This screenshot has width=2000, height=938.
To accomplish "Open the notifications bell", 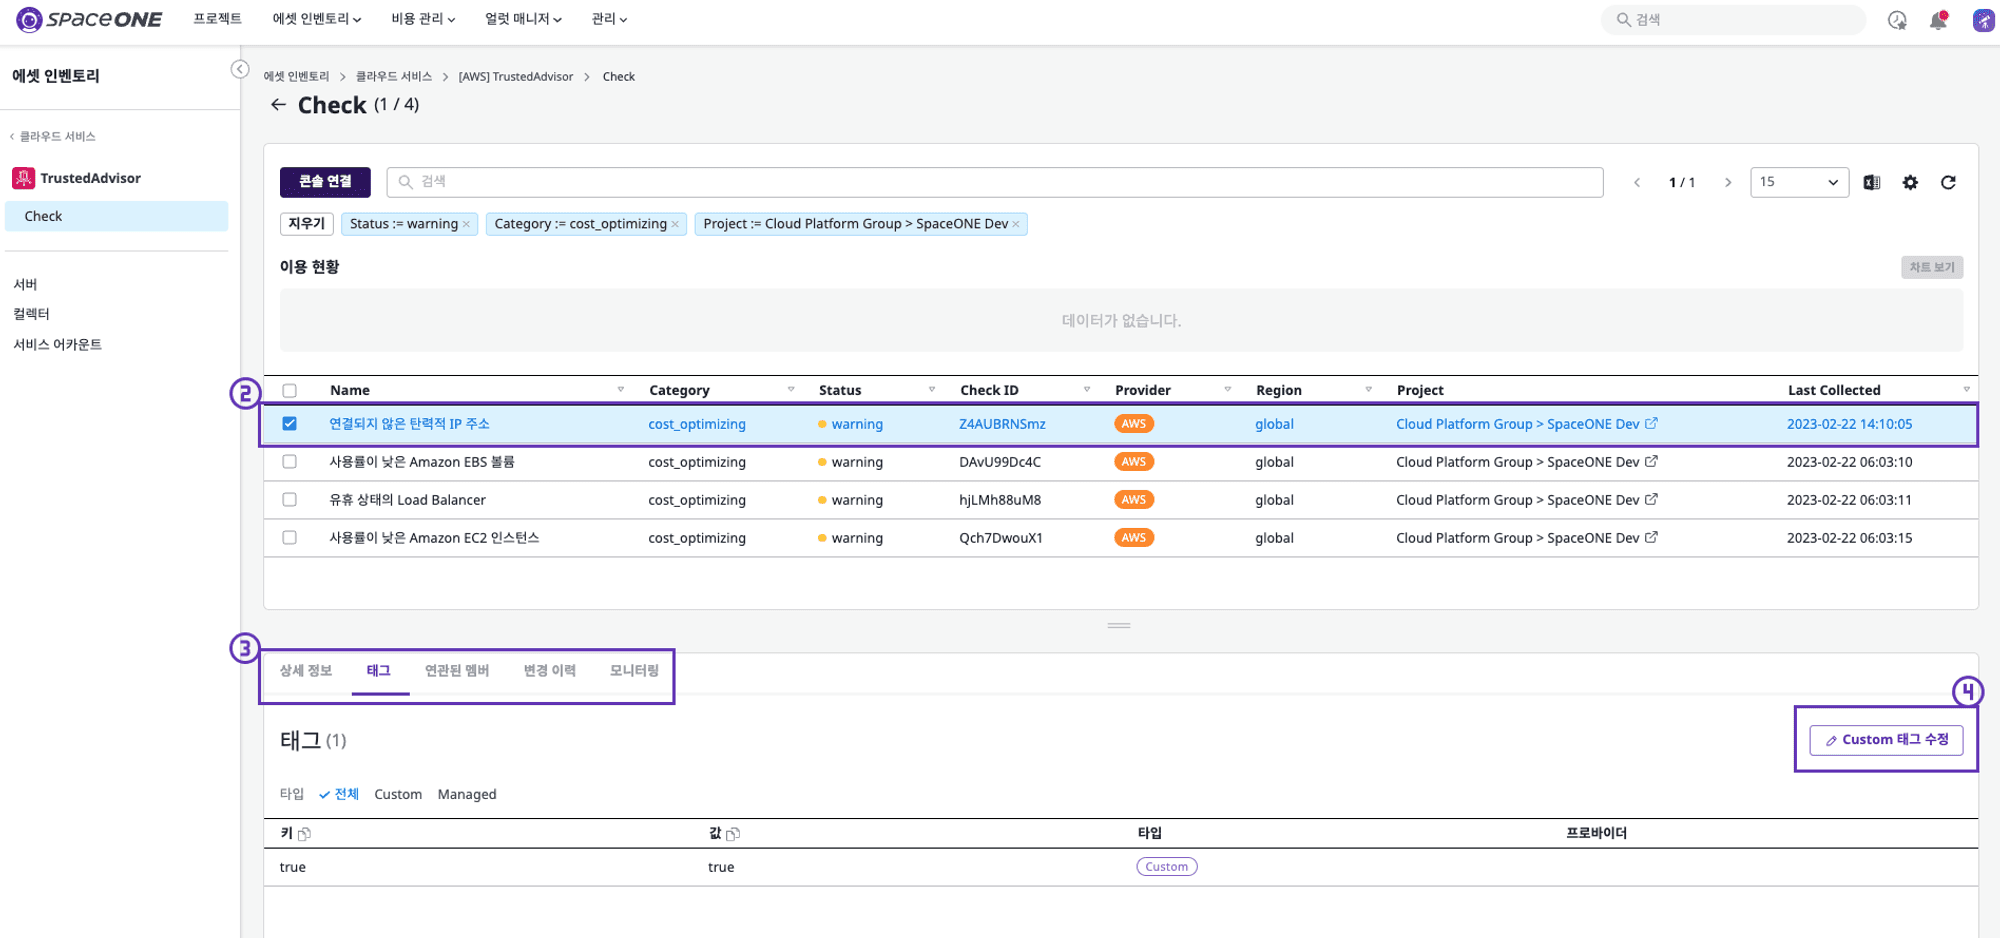I will pos(1938,20).
